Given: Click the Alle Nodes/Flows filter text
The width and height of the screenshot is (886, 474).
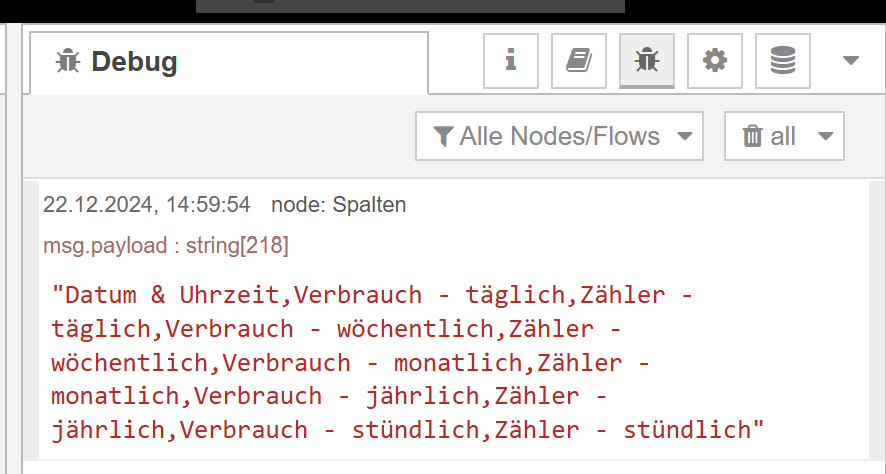Looking at the screenshot, I should click(559, 136).
